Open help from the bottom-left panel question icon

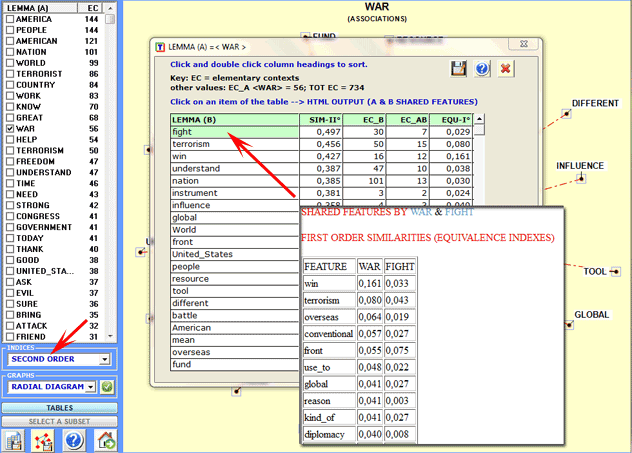tap(73, 440)
